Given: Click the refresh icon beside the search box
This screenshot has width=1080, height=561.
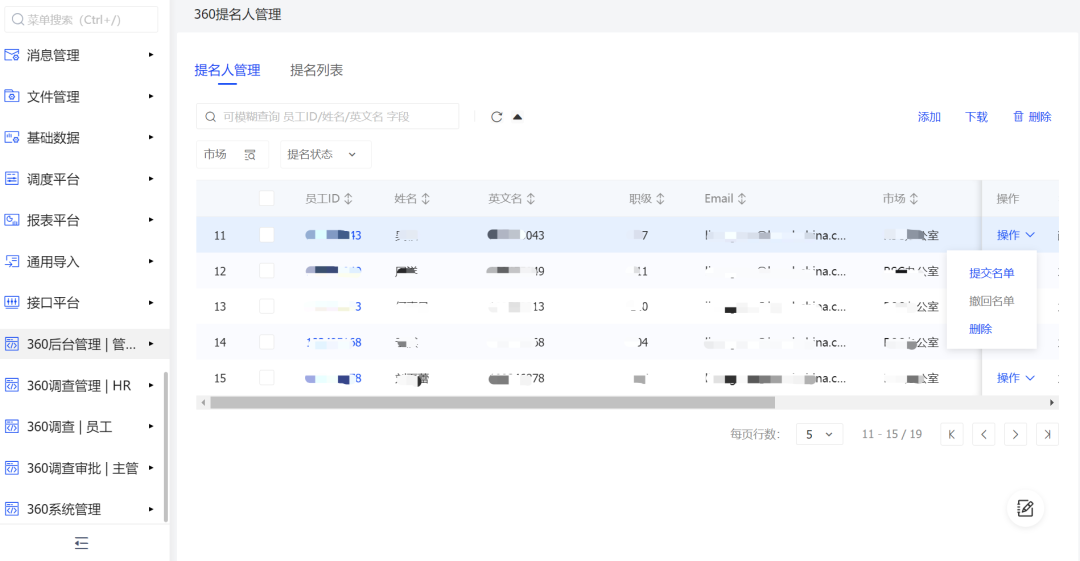Looking at the screenshot, I should click(497, 117).
